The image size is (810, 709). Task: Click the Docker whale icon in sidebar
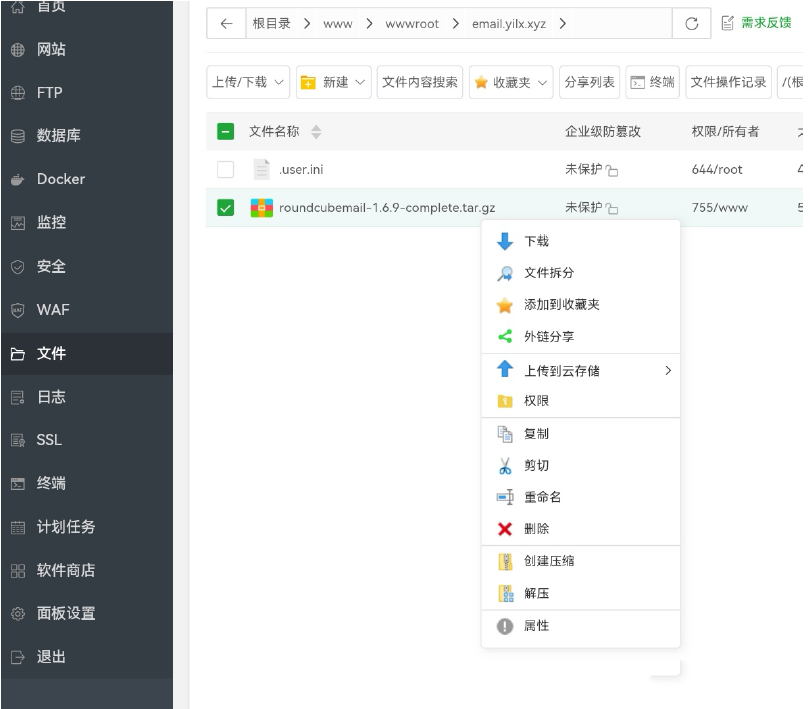tap(17, 180)
